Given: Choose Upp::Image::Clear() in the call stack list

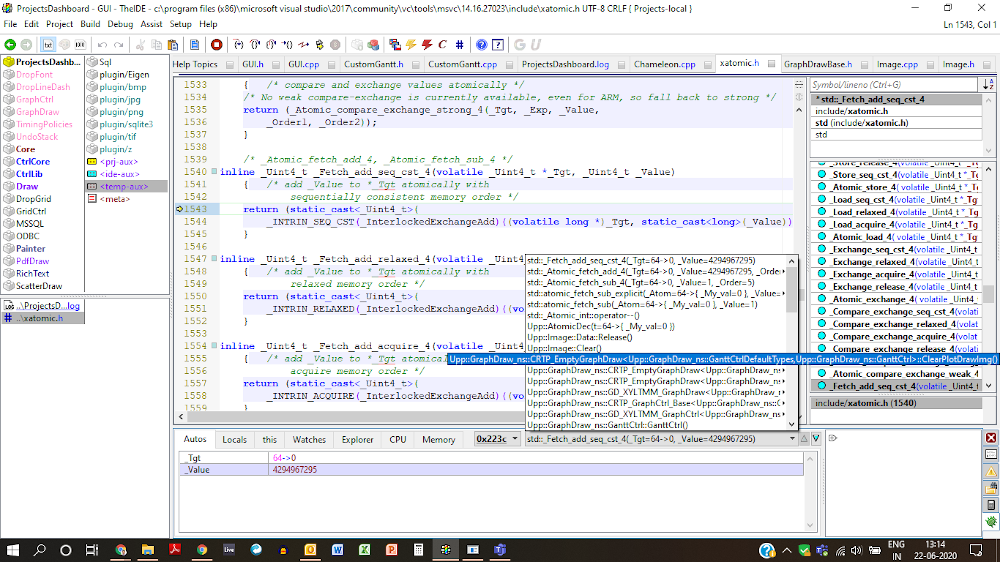Looking at the screenshot, I should pyautogui.click(x=566, y=348).
